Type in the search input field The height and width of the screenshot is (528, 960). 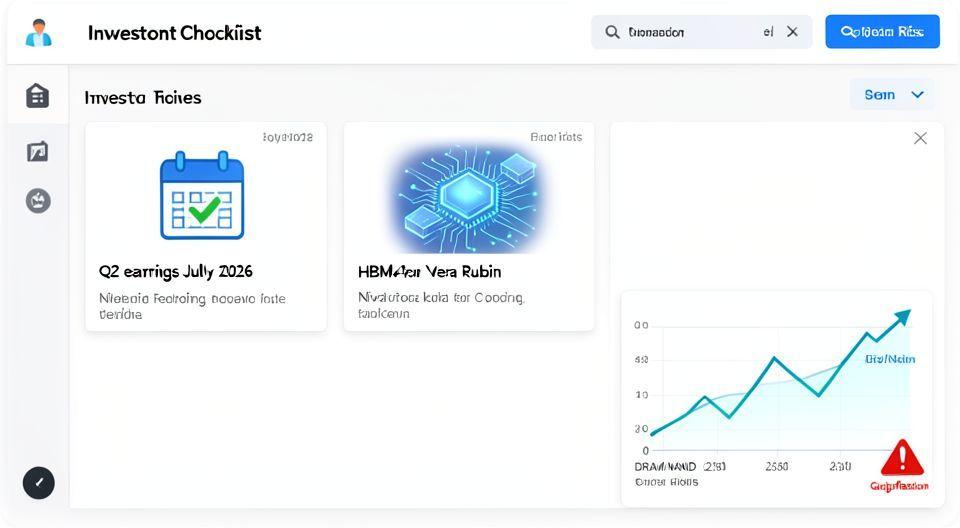tap(690, 32)
